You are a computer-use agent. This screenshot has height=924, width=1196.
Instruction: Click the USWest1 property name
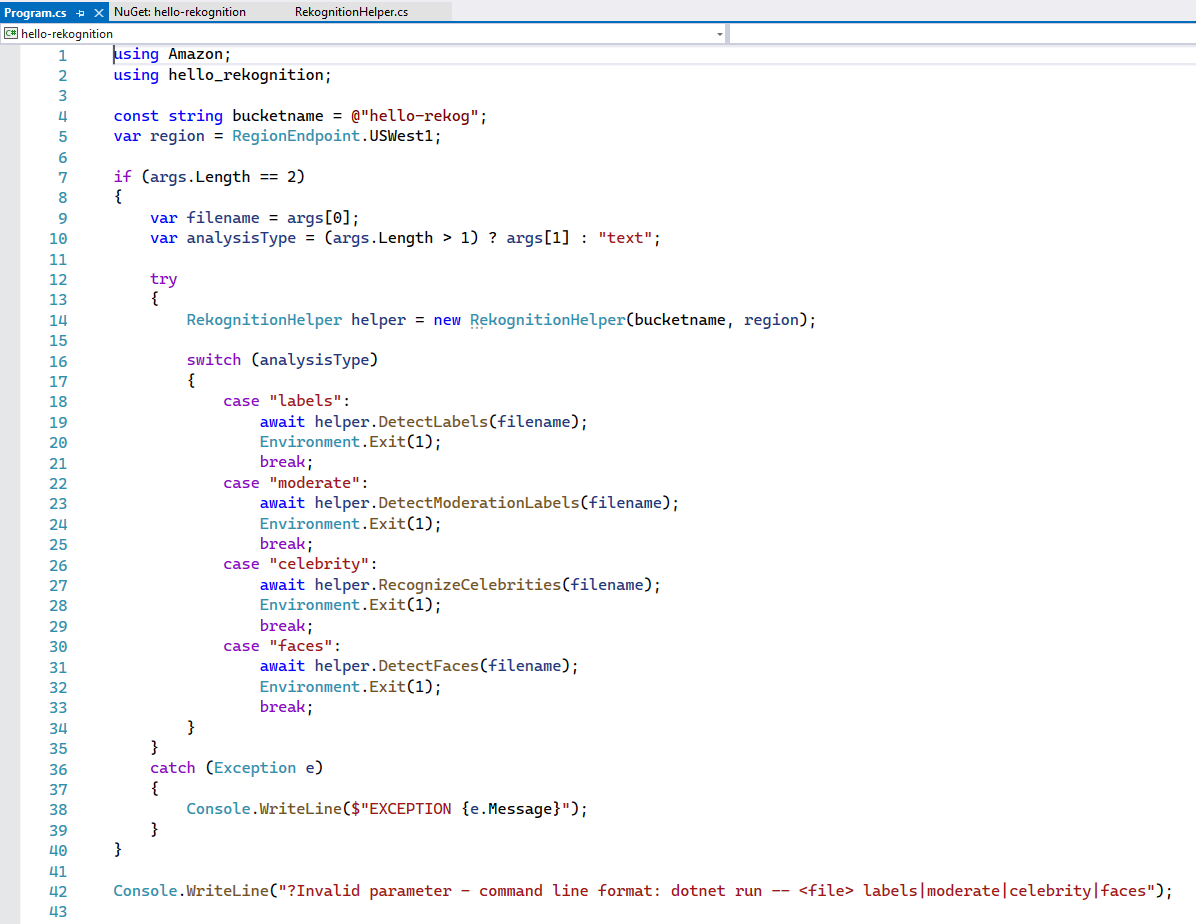[x=401, y=136]
